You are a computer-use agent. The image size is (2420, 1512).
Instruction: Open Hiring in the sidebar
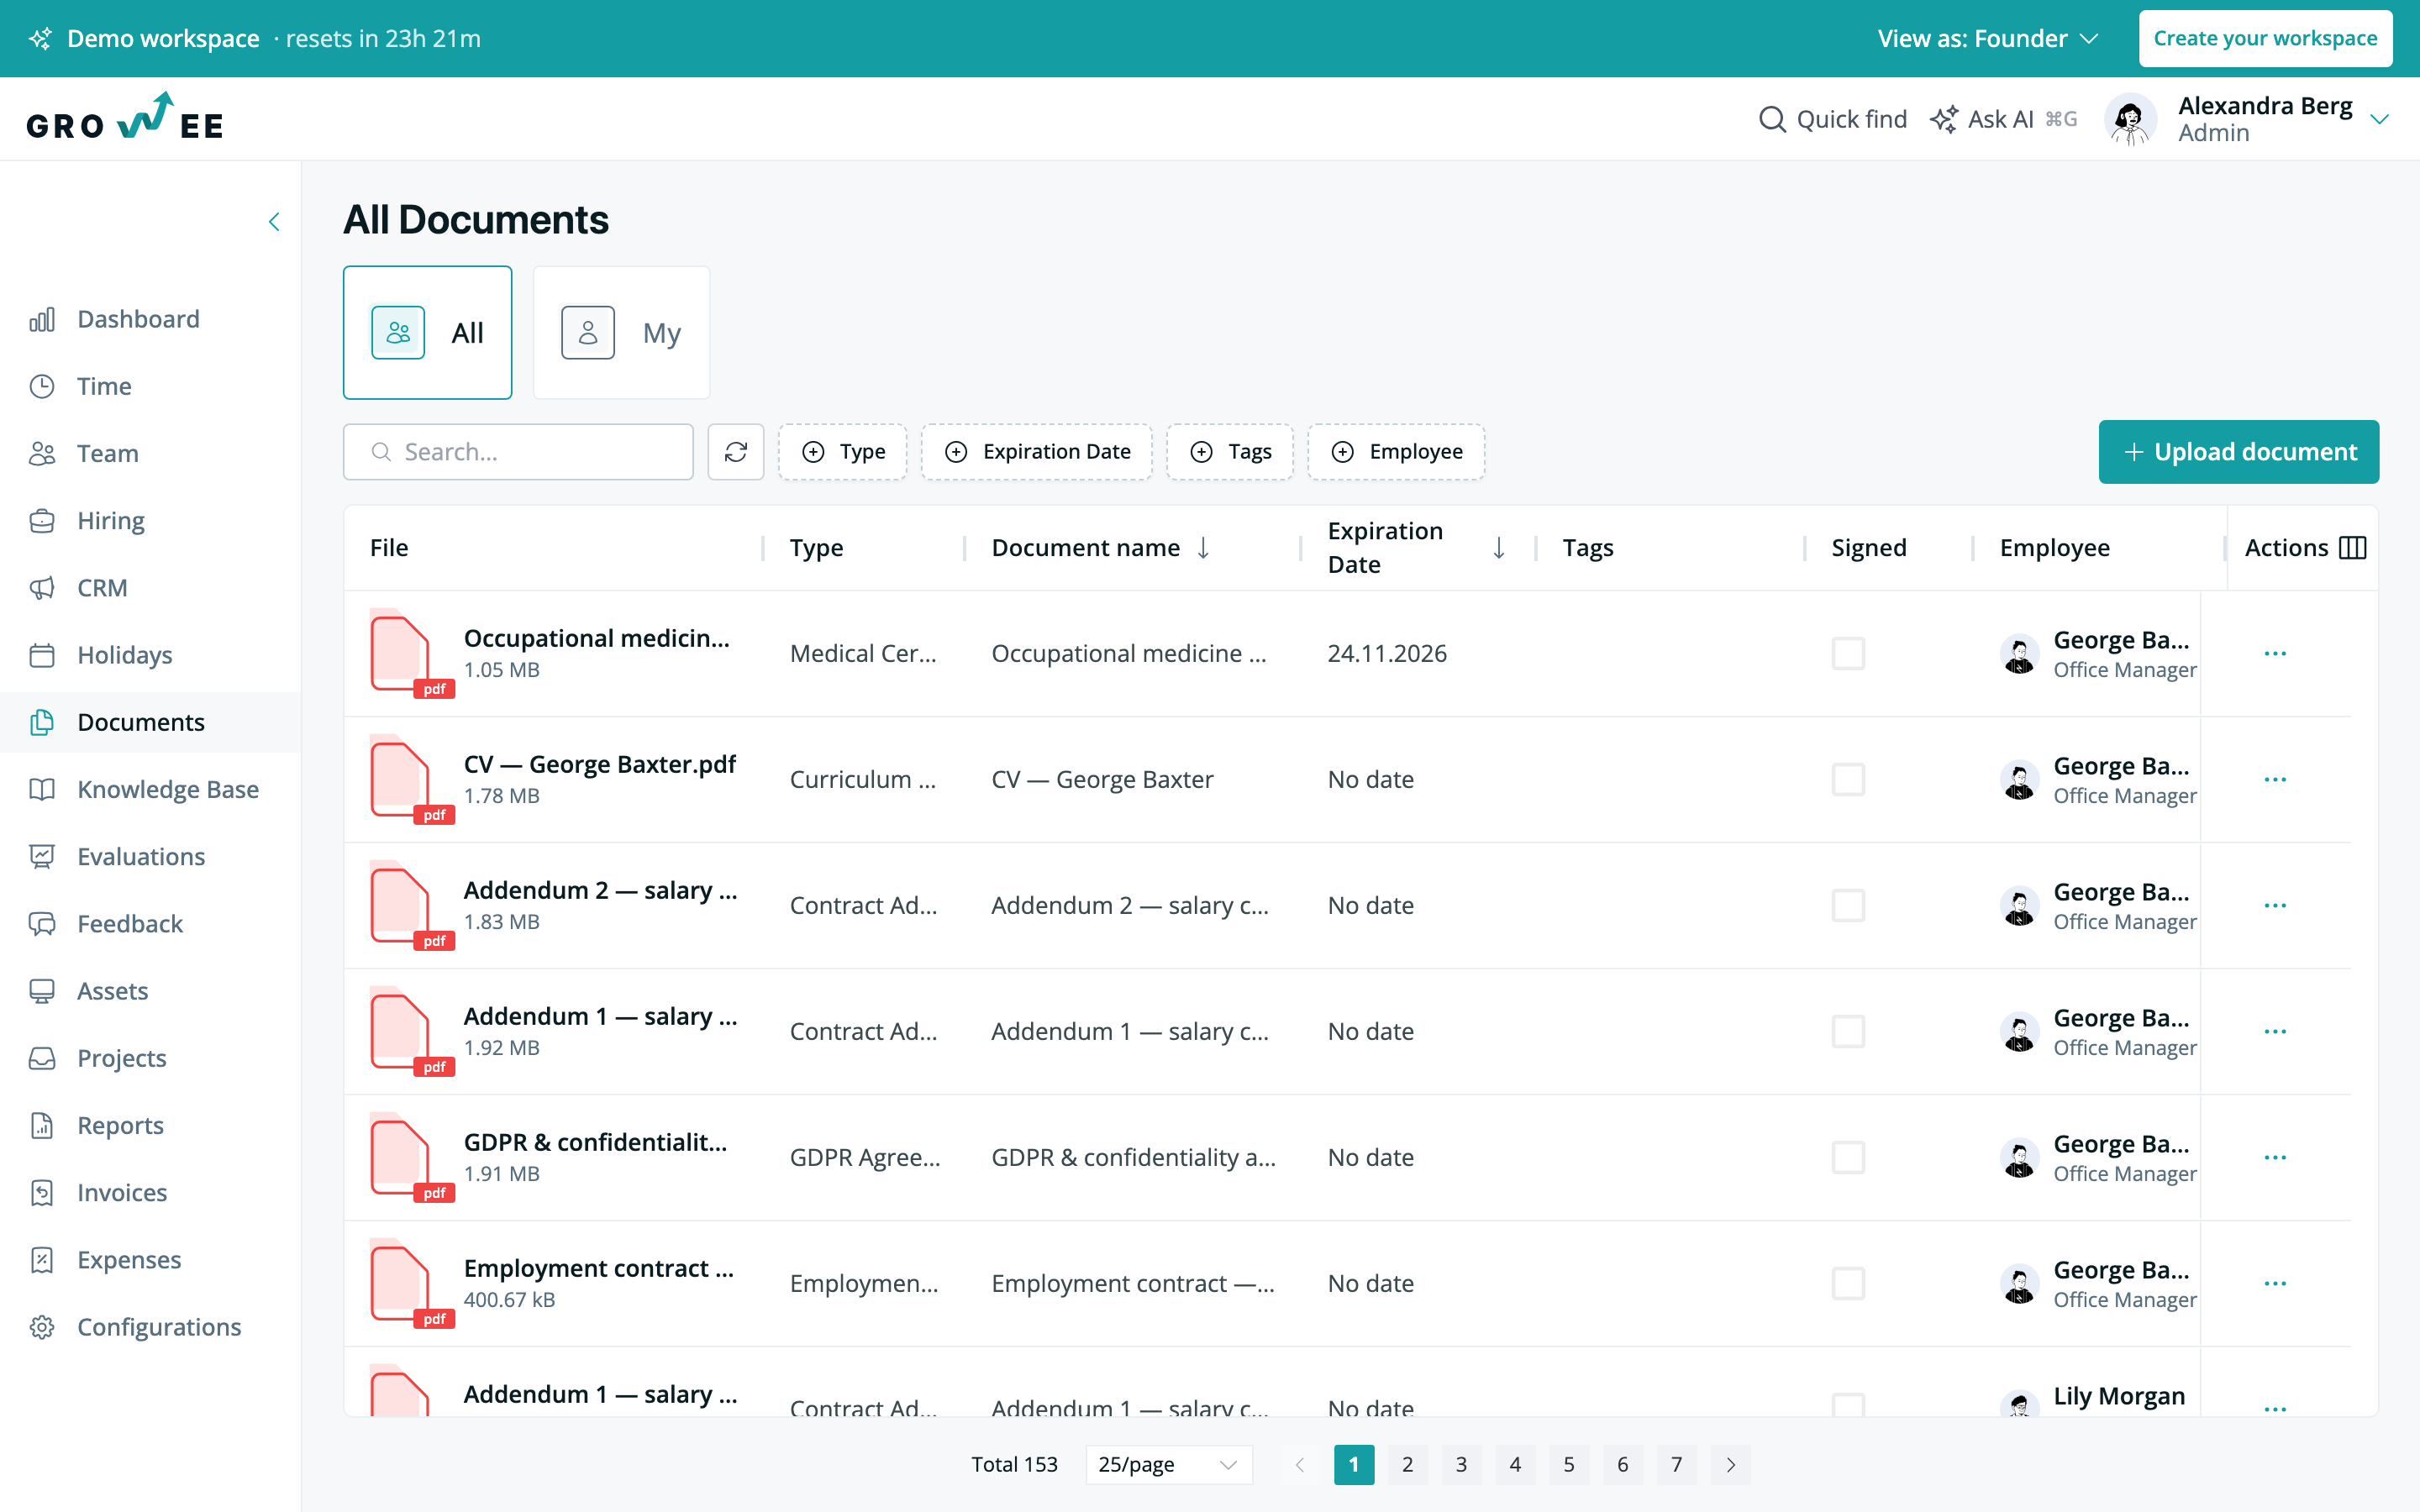[x=150, y=521]
